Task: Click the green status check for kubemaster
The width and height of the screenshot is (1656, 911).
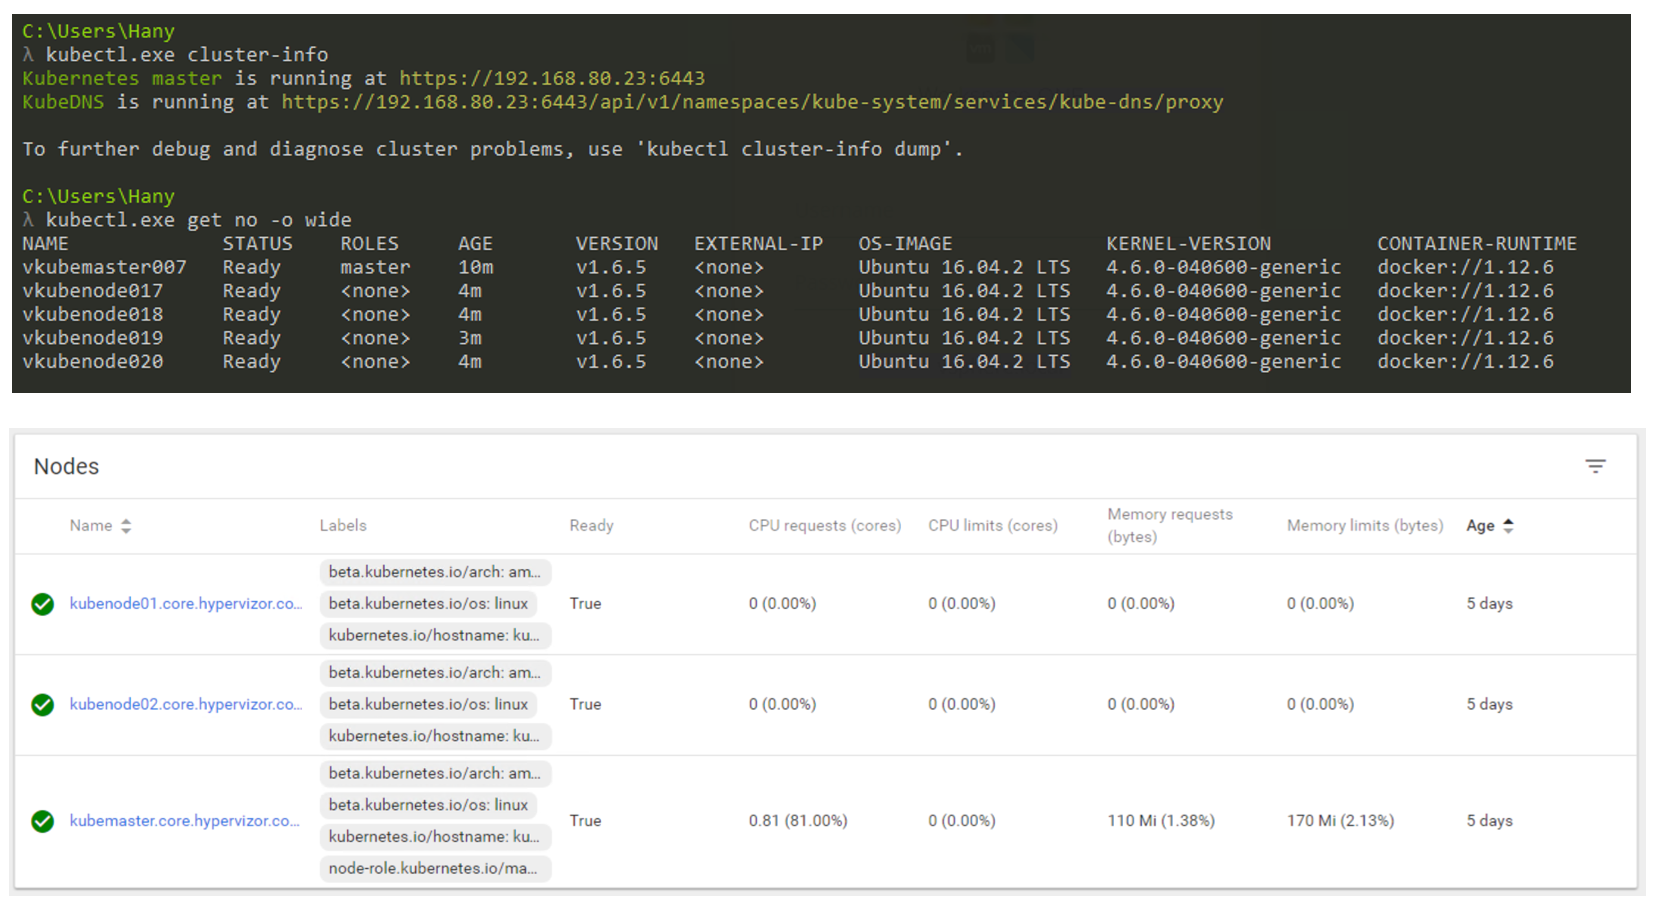Action: [x=42, y=821]
